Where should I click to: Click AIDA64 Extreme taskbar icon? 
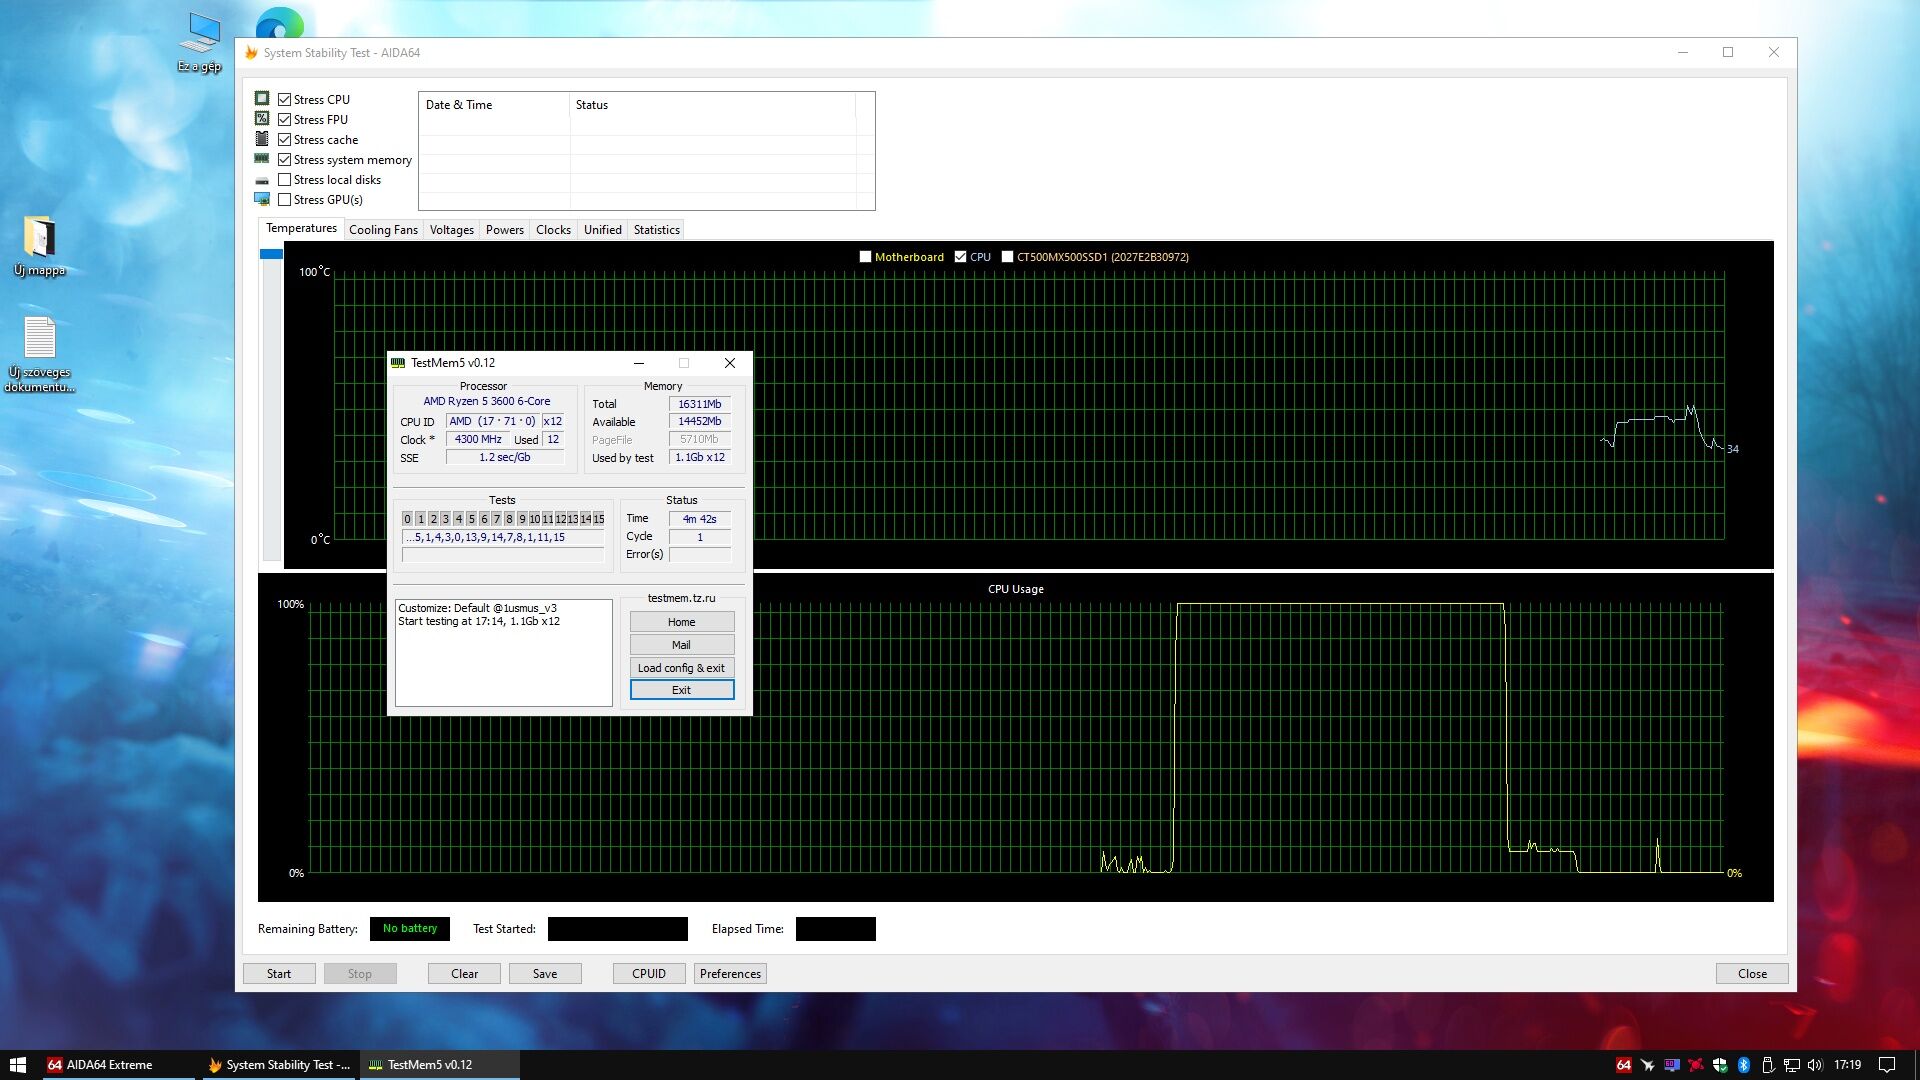100,1065
